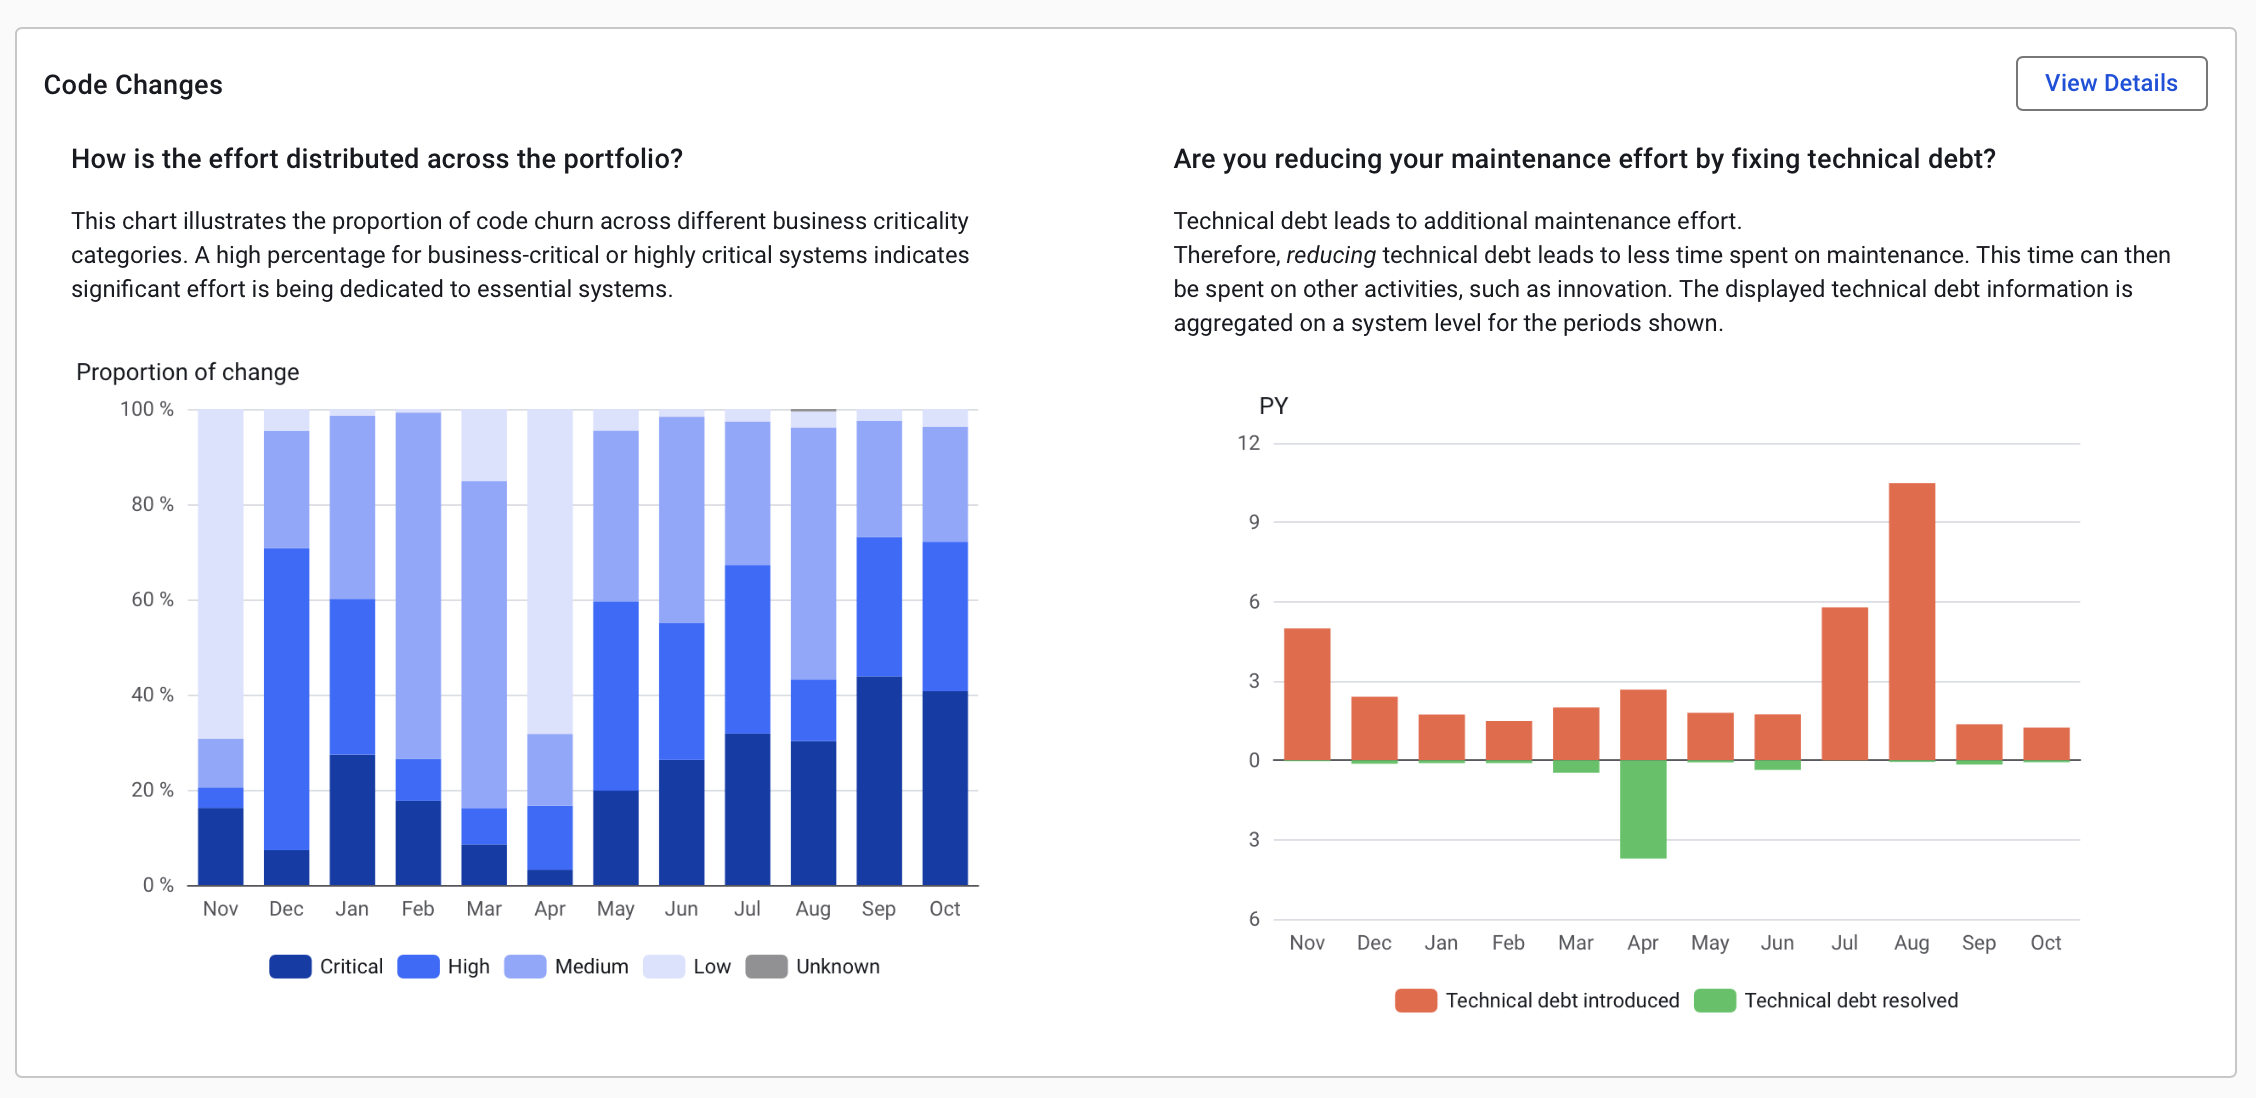This screenshot has height=1098, width=2256.
Task: Click the September Critical segment bar
Action: pos(879,781)
